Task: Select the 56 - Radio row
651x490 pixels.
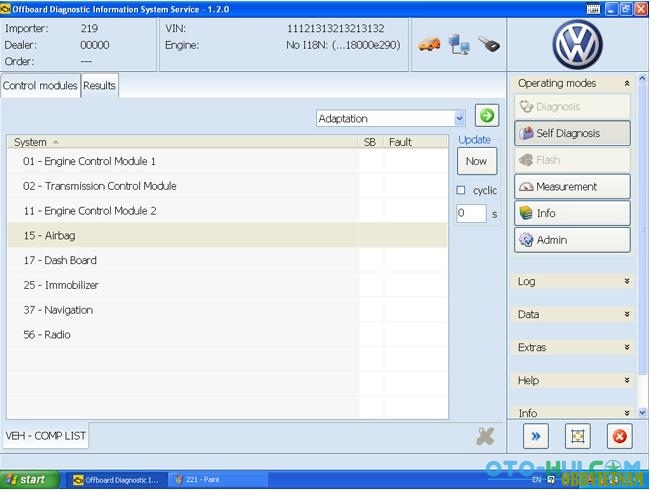Action: pyautogui.click(x=227, y=335)
